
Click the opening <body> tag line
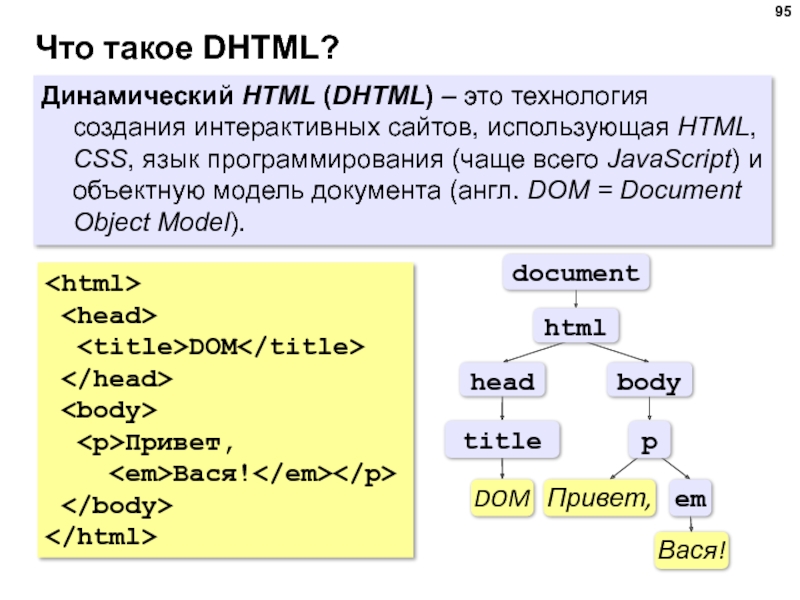(x=109, y=411)
